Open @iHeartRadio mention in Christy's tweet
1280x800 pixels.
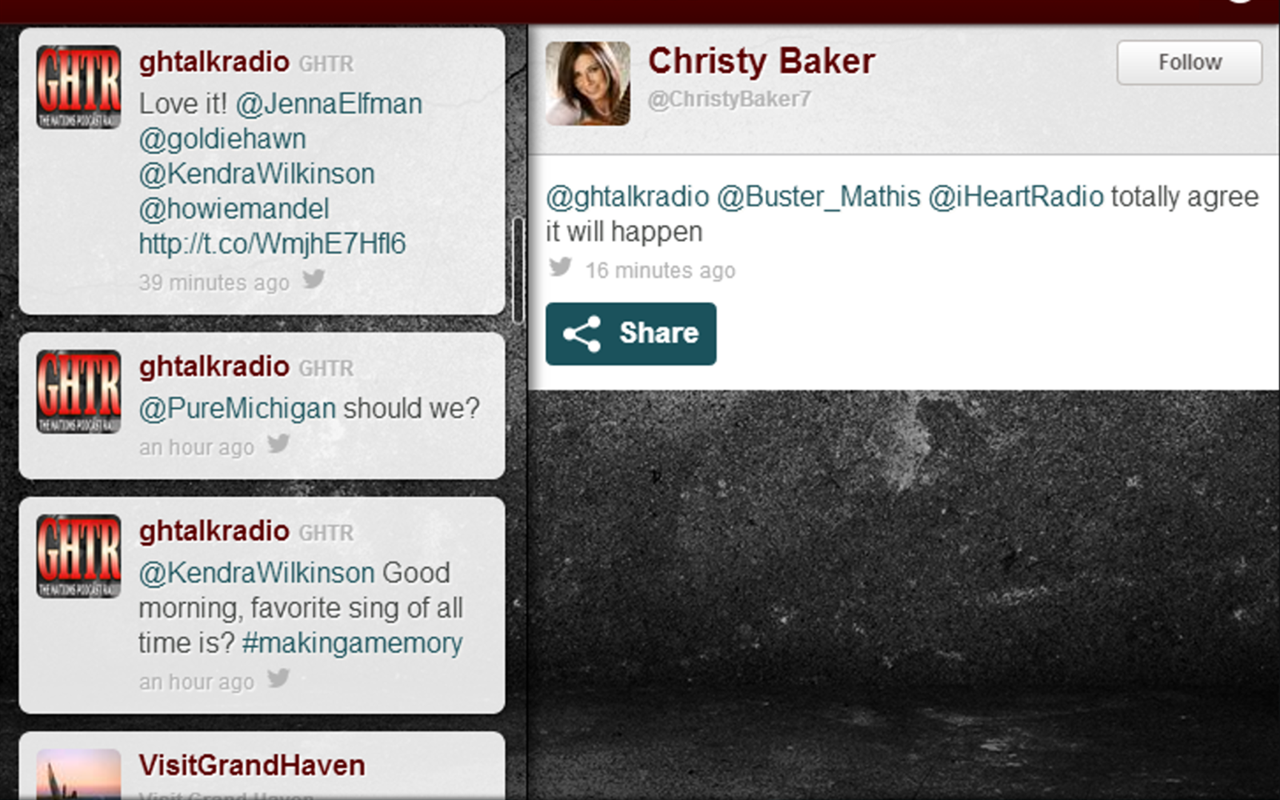click(x=1016, y=197)
